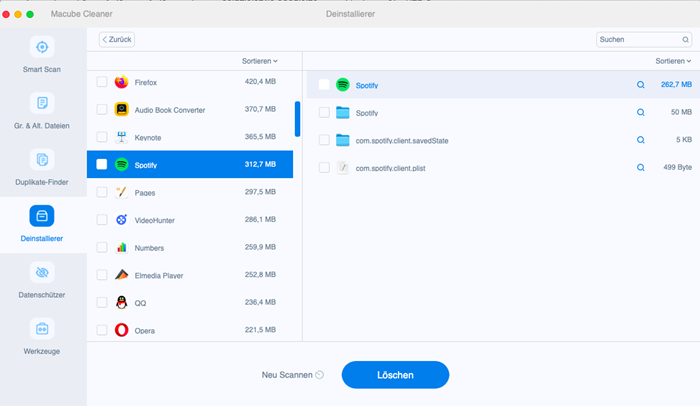Click into the Suchen search field
700x406 pixels.
[x=644, y=40]
